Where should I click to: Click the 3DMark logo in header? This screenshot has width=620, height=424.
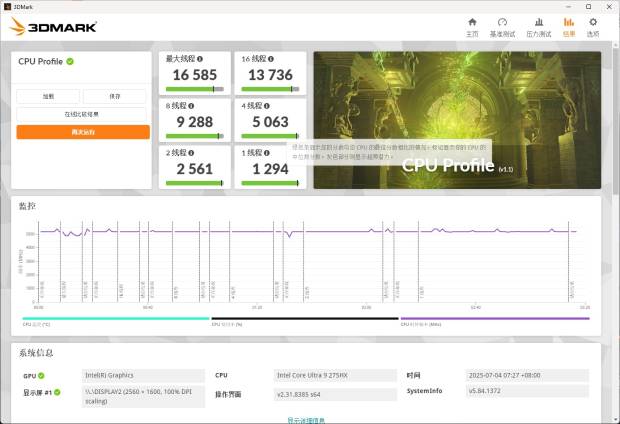coord(53,26)
